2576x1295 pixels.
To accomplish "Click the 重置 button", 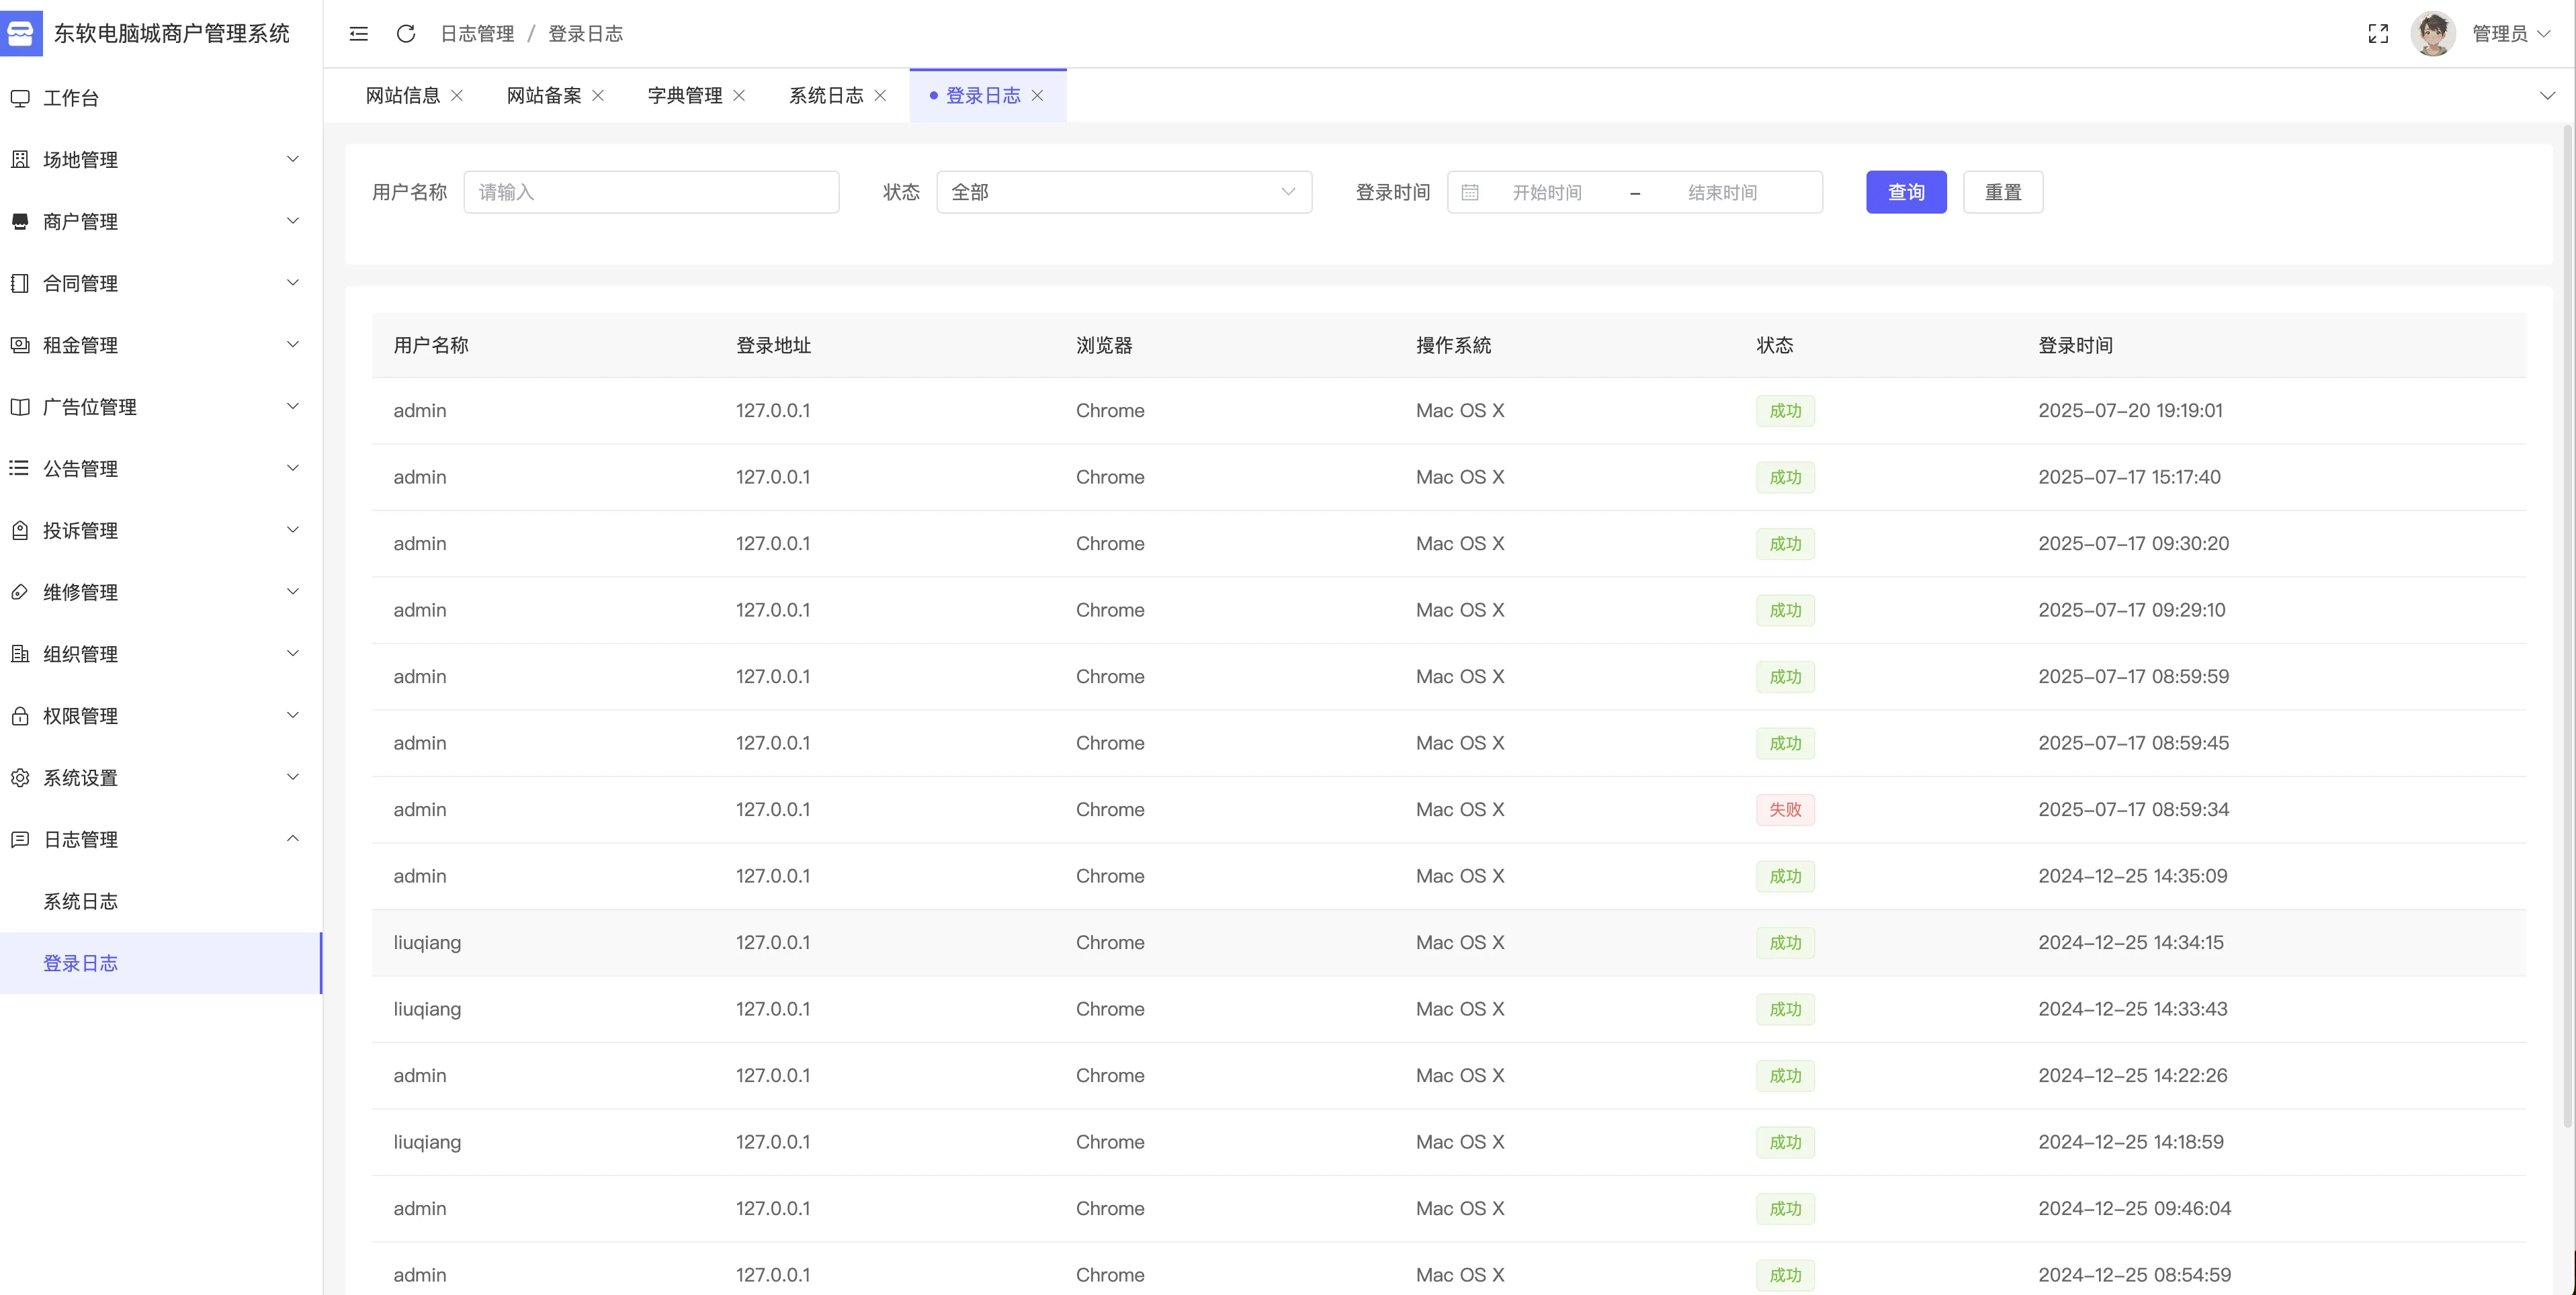I will [x=2002, y=192].
